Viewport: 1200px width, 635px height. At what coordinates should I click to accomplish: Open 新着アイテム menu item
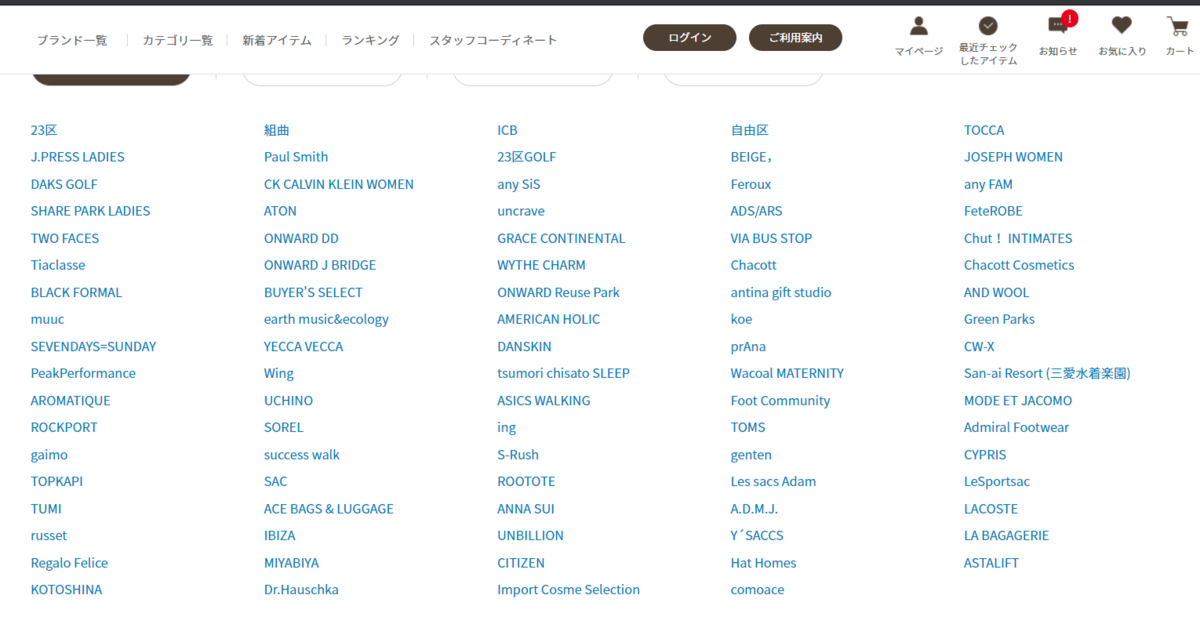coord(277,40)
